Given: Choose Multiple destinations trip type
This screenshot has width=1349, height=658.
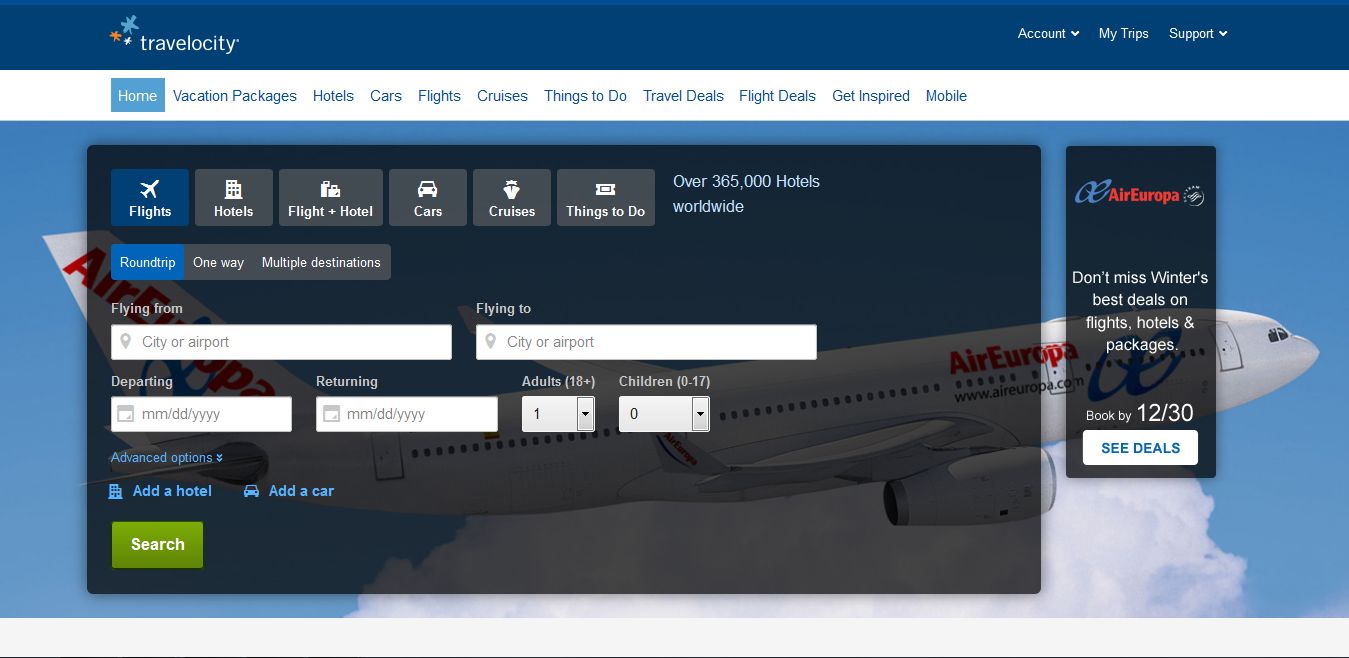Looking at the screenshot, I should click(x=321, y=262).
